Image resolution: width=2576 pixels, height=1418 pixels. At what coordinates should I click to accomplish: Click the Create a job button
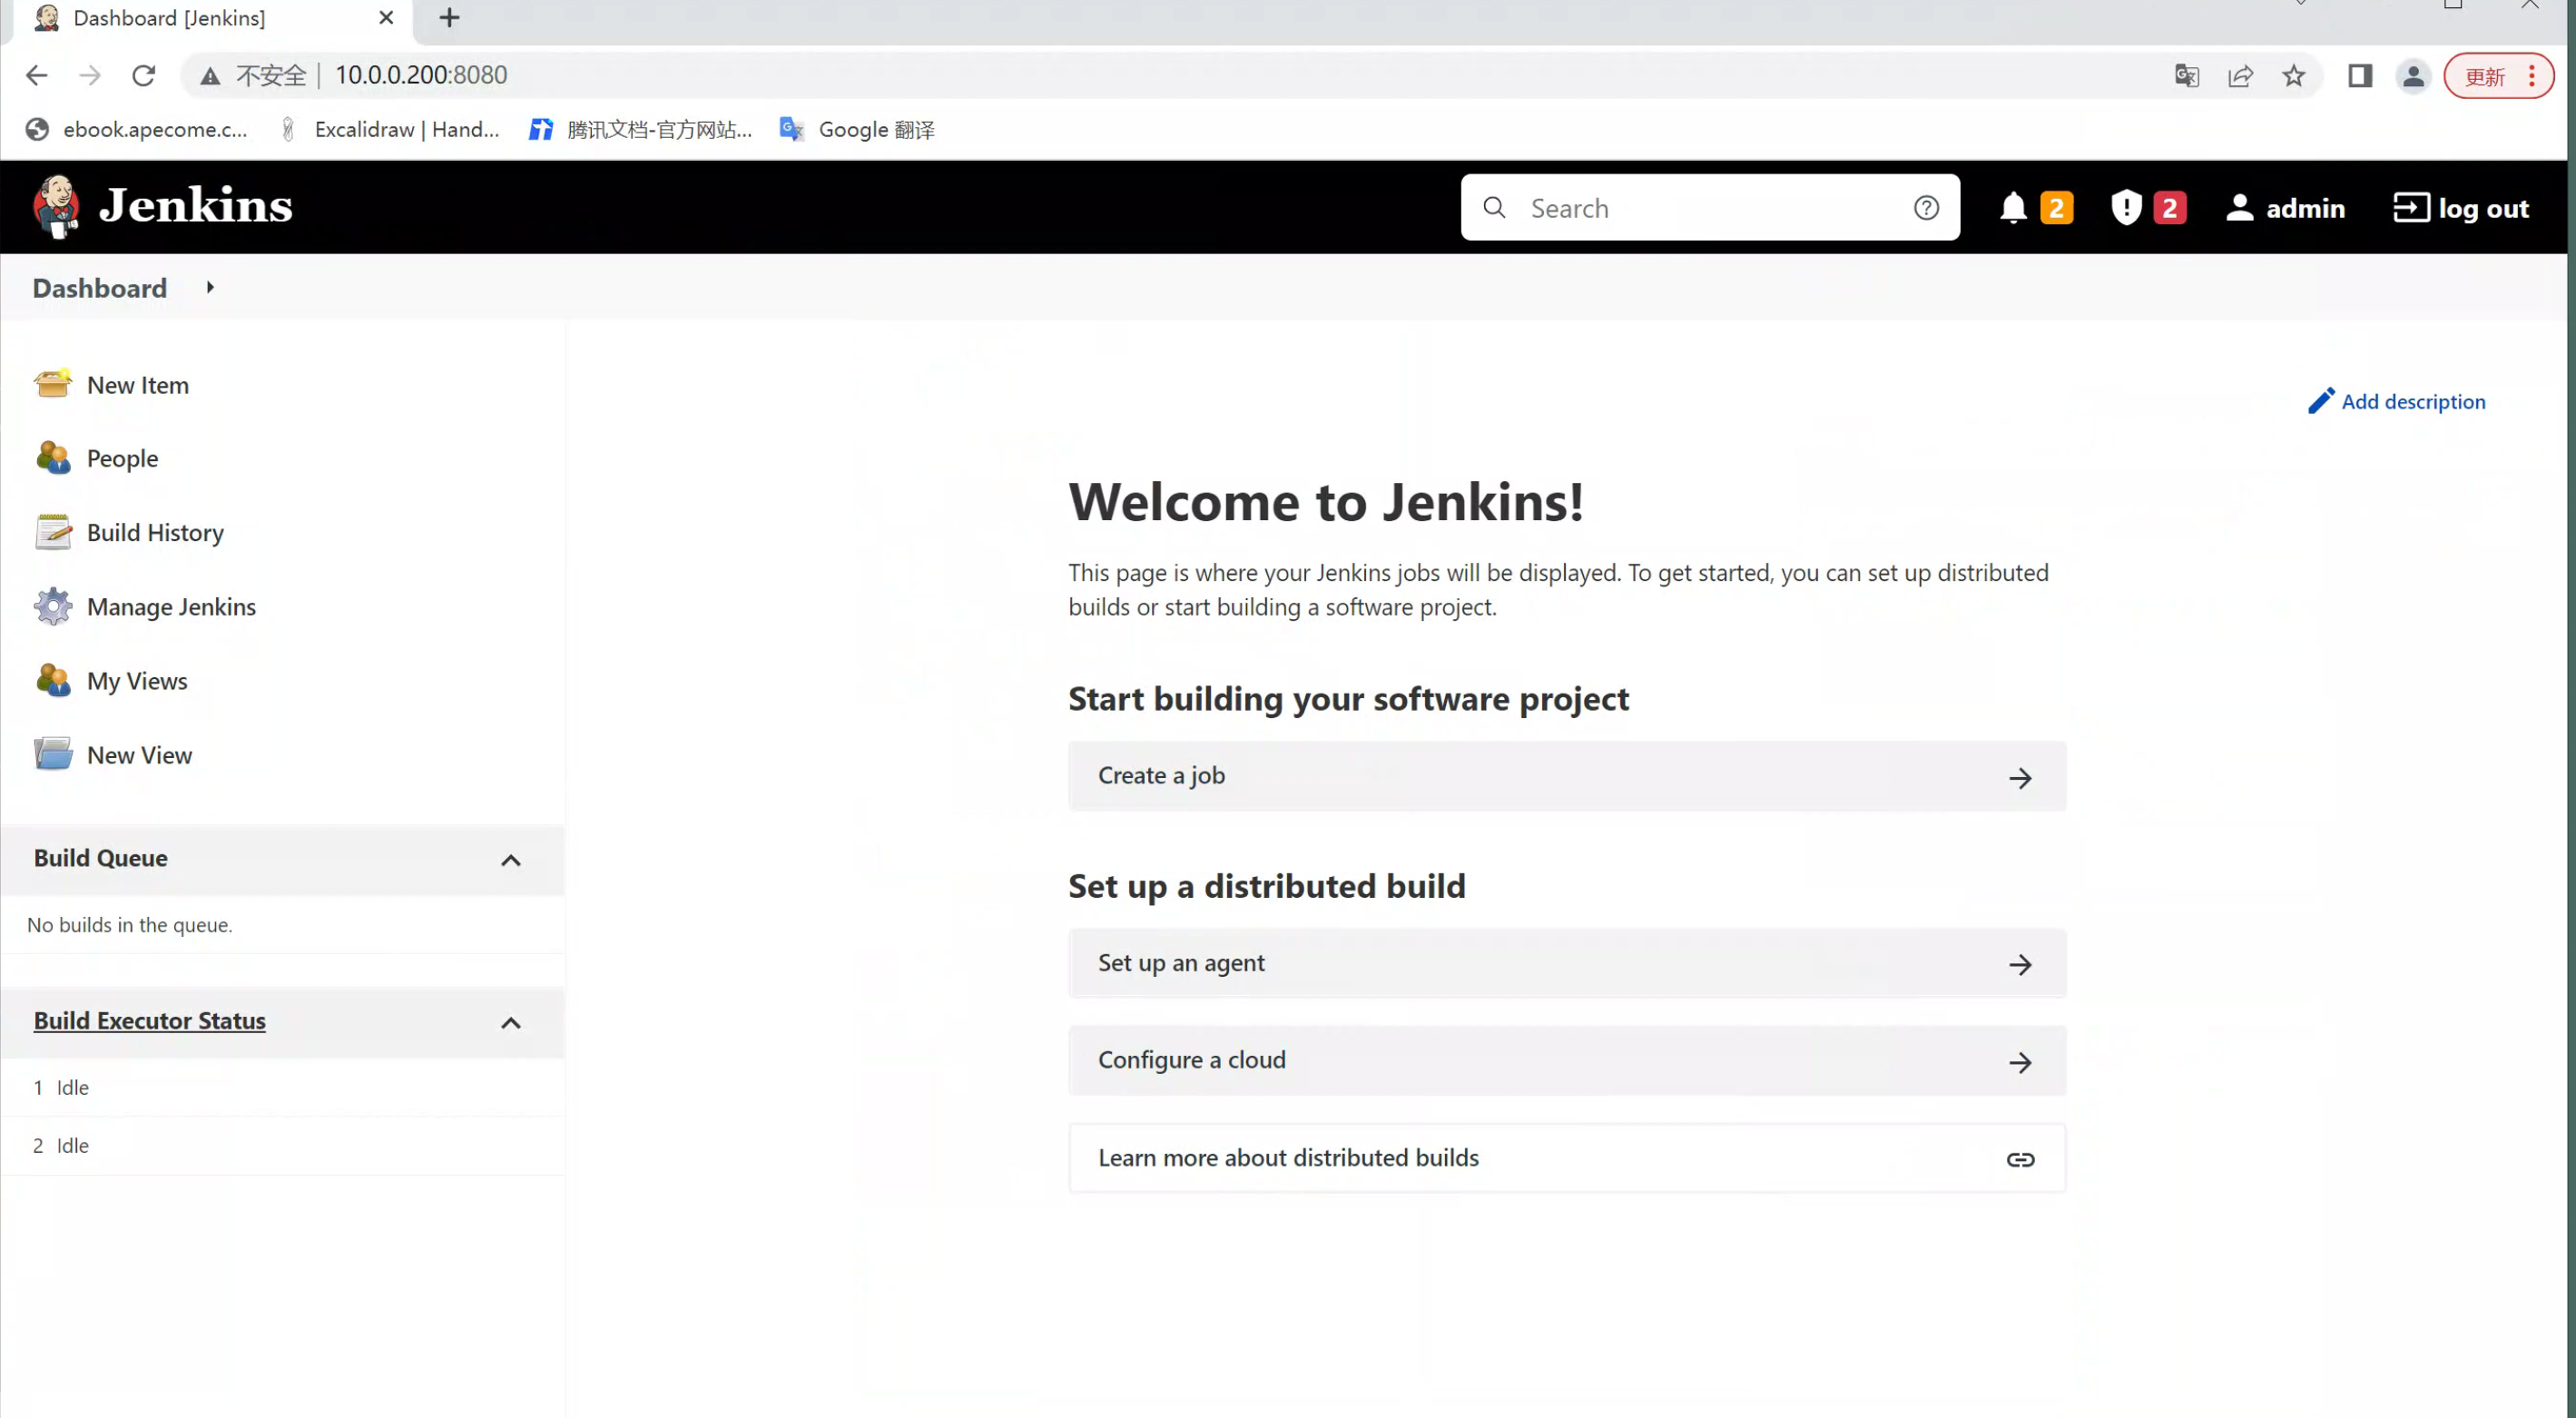(x=1566, y=776)
